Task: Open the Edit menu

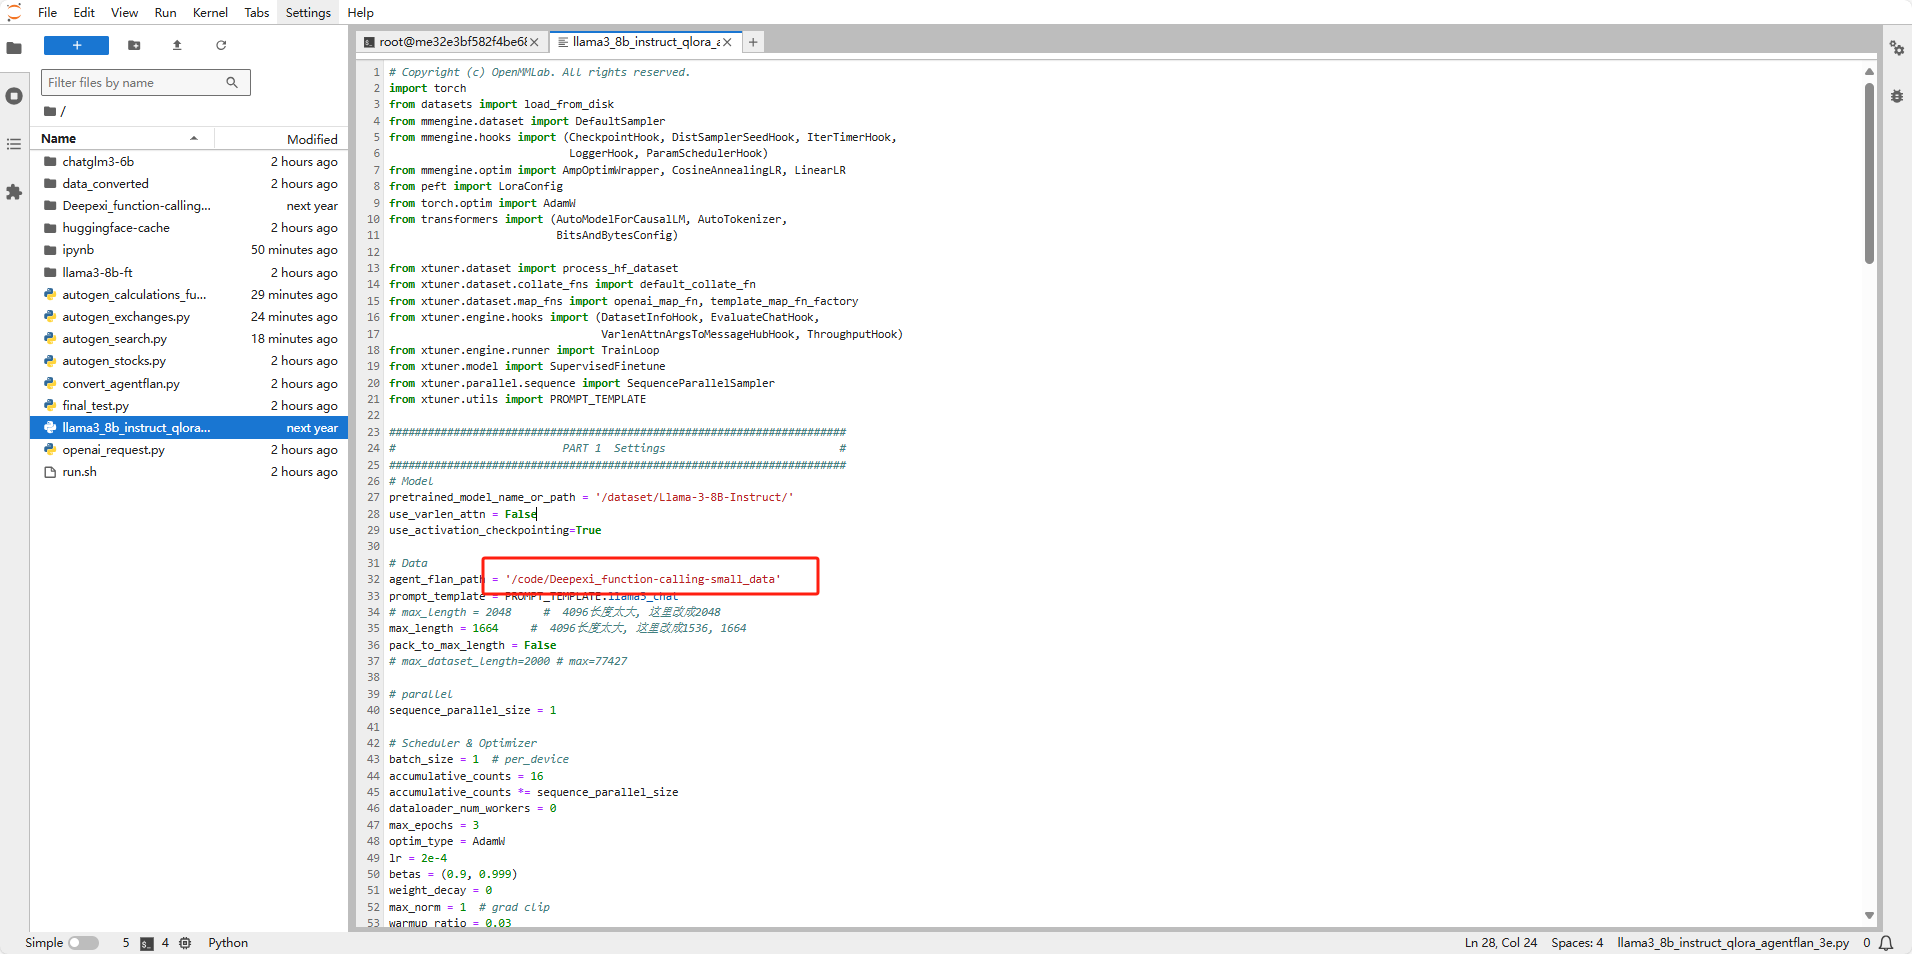Action: pos(84,12)
